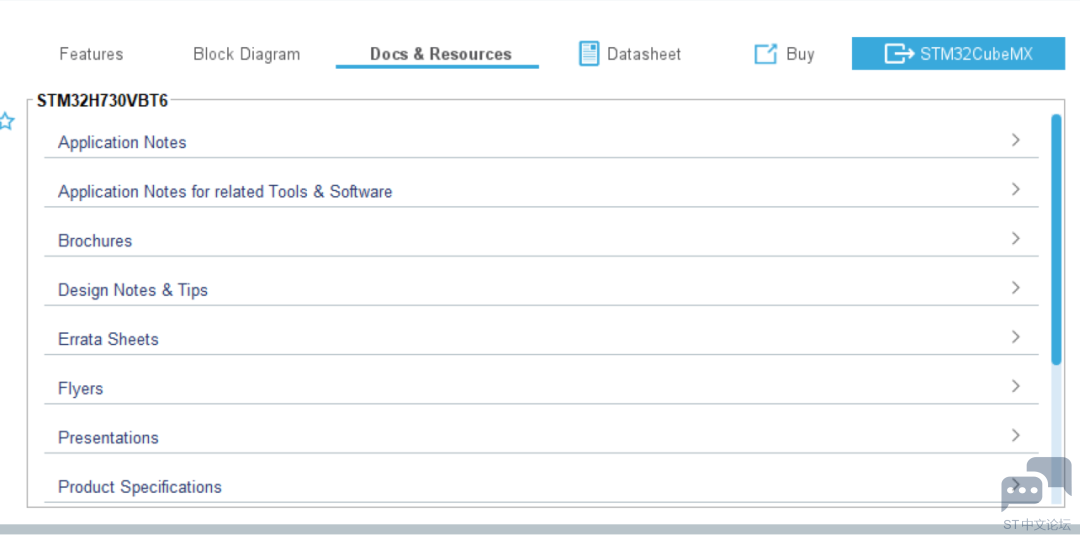Click the Datasheet document icon
Screen dimensions: 1080x540
(x=589, y=54)
